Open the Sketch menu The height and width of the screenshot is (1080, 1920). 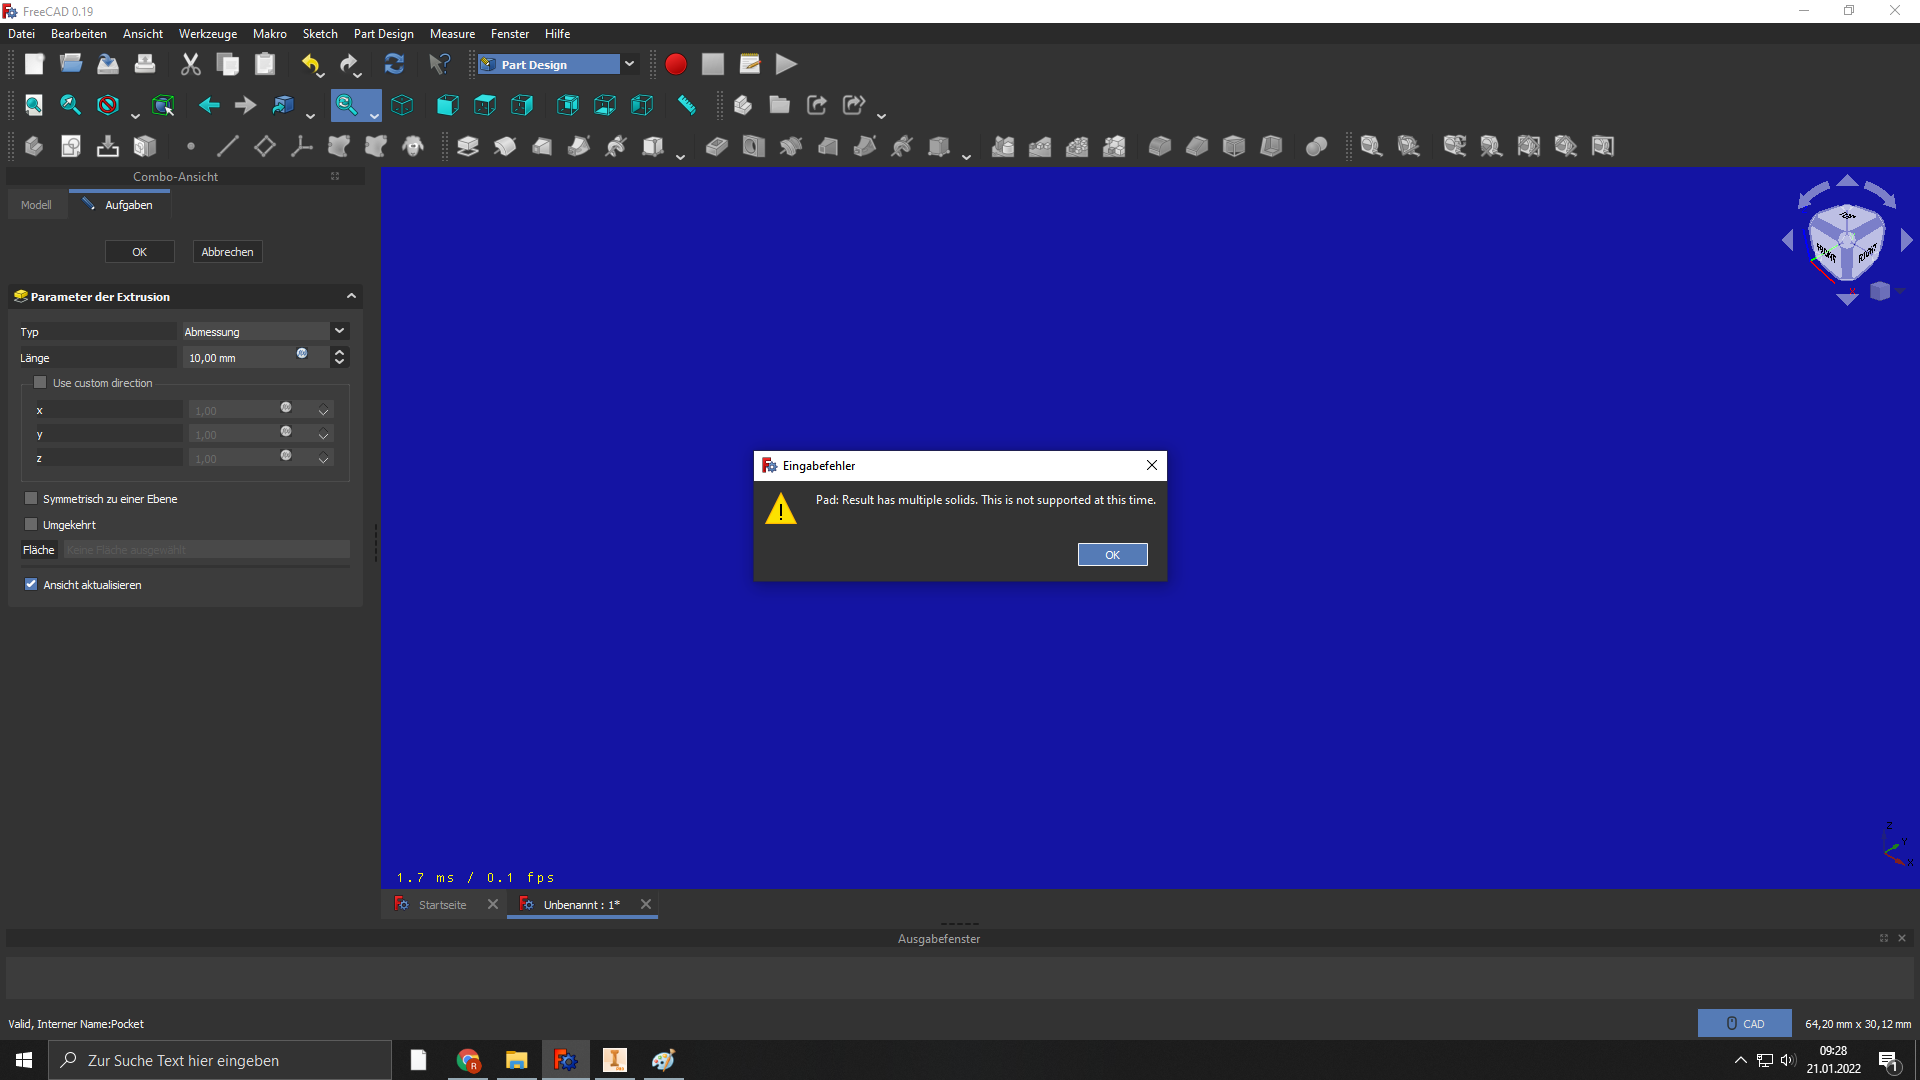pyautogui.click(x=320, y=34)
